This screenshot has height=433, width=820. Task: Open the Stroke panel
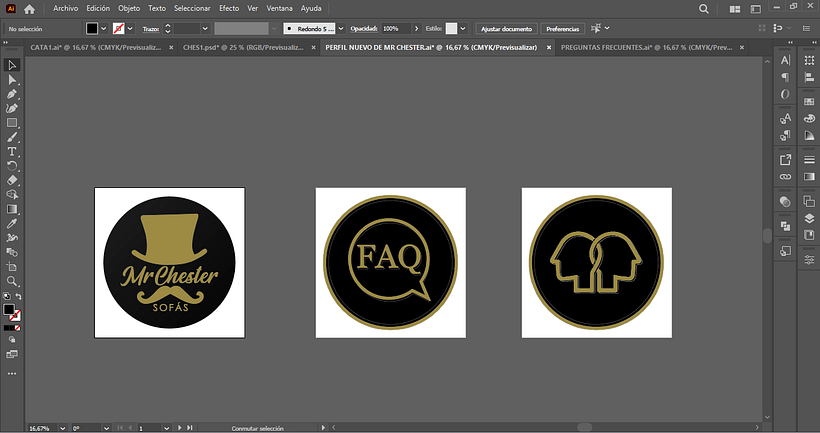point(809,160)
